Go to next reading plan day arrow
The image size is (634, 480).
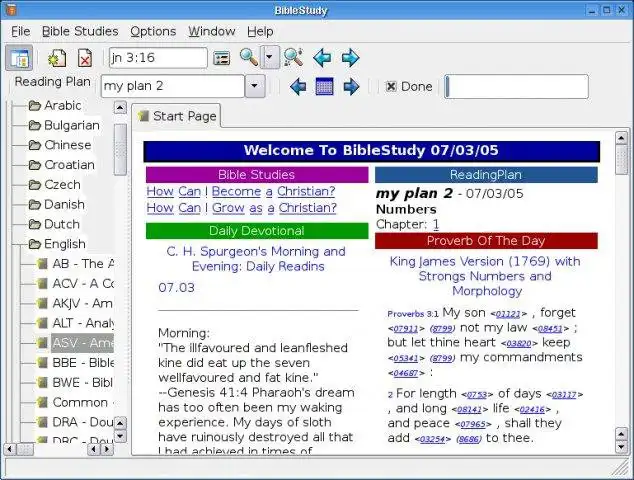(351, 87)
